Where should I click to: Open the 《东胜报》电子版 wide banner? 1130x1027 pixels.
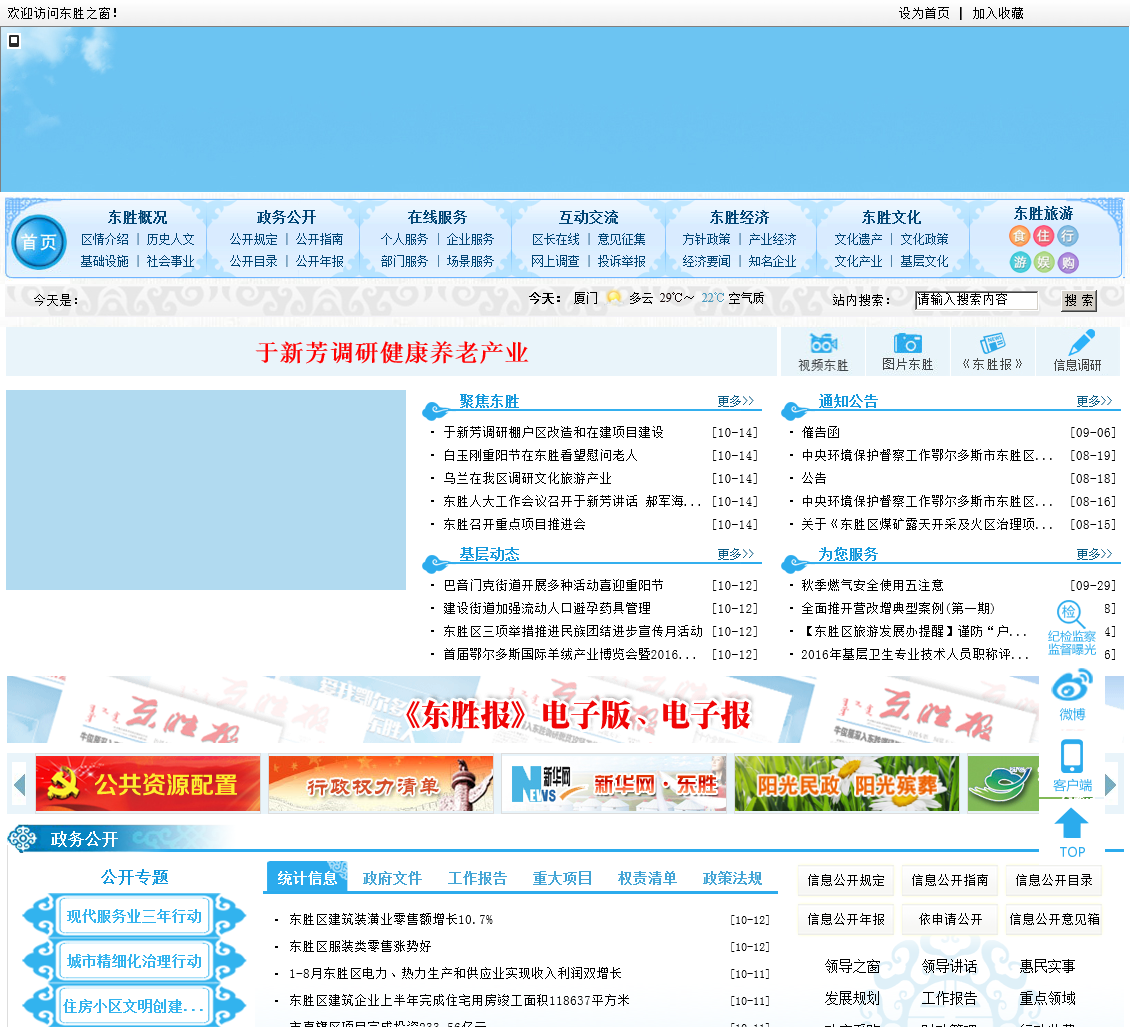tap(522, 710)
